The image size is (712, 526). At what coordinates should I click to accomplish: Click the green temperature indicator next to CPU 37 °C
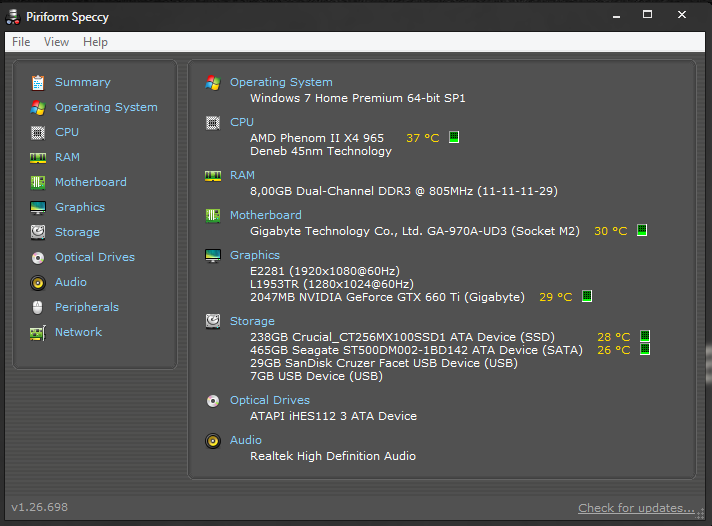point(454,137)
